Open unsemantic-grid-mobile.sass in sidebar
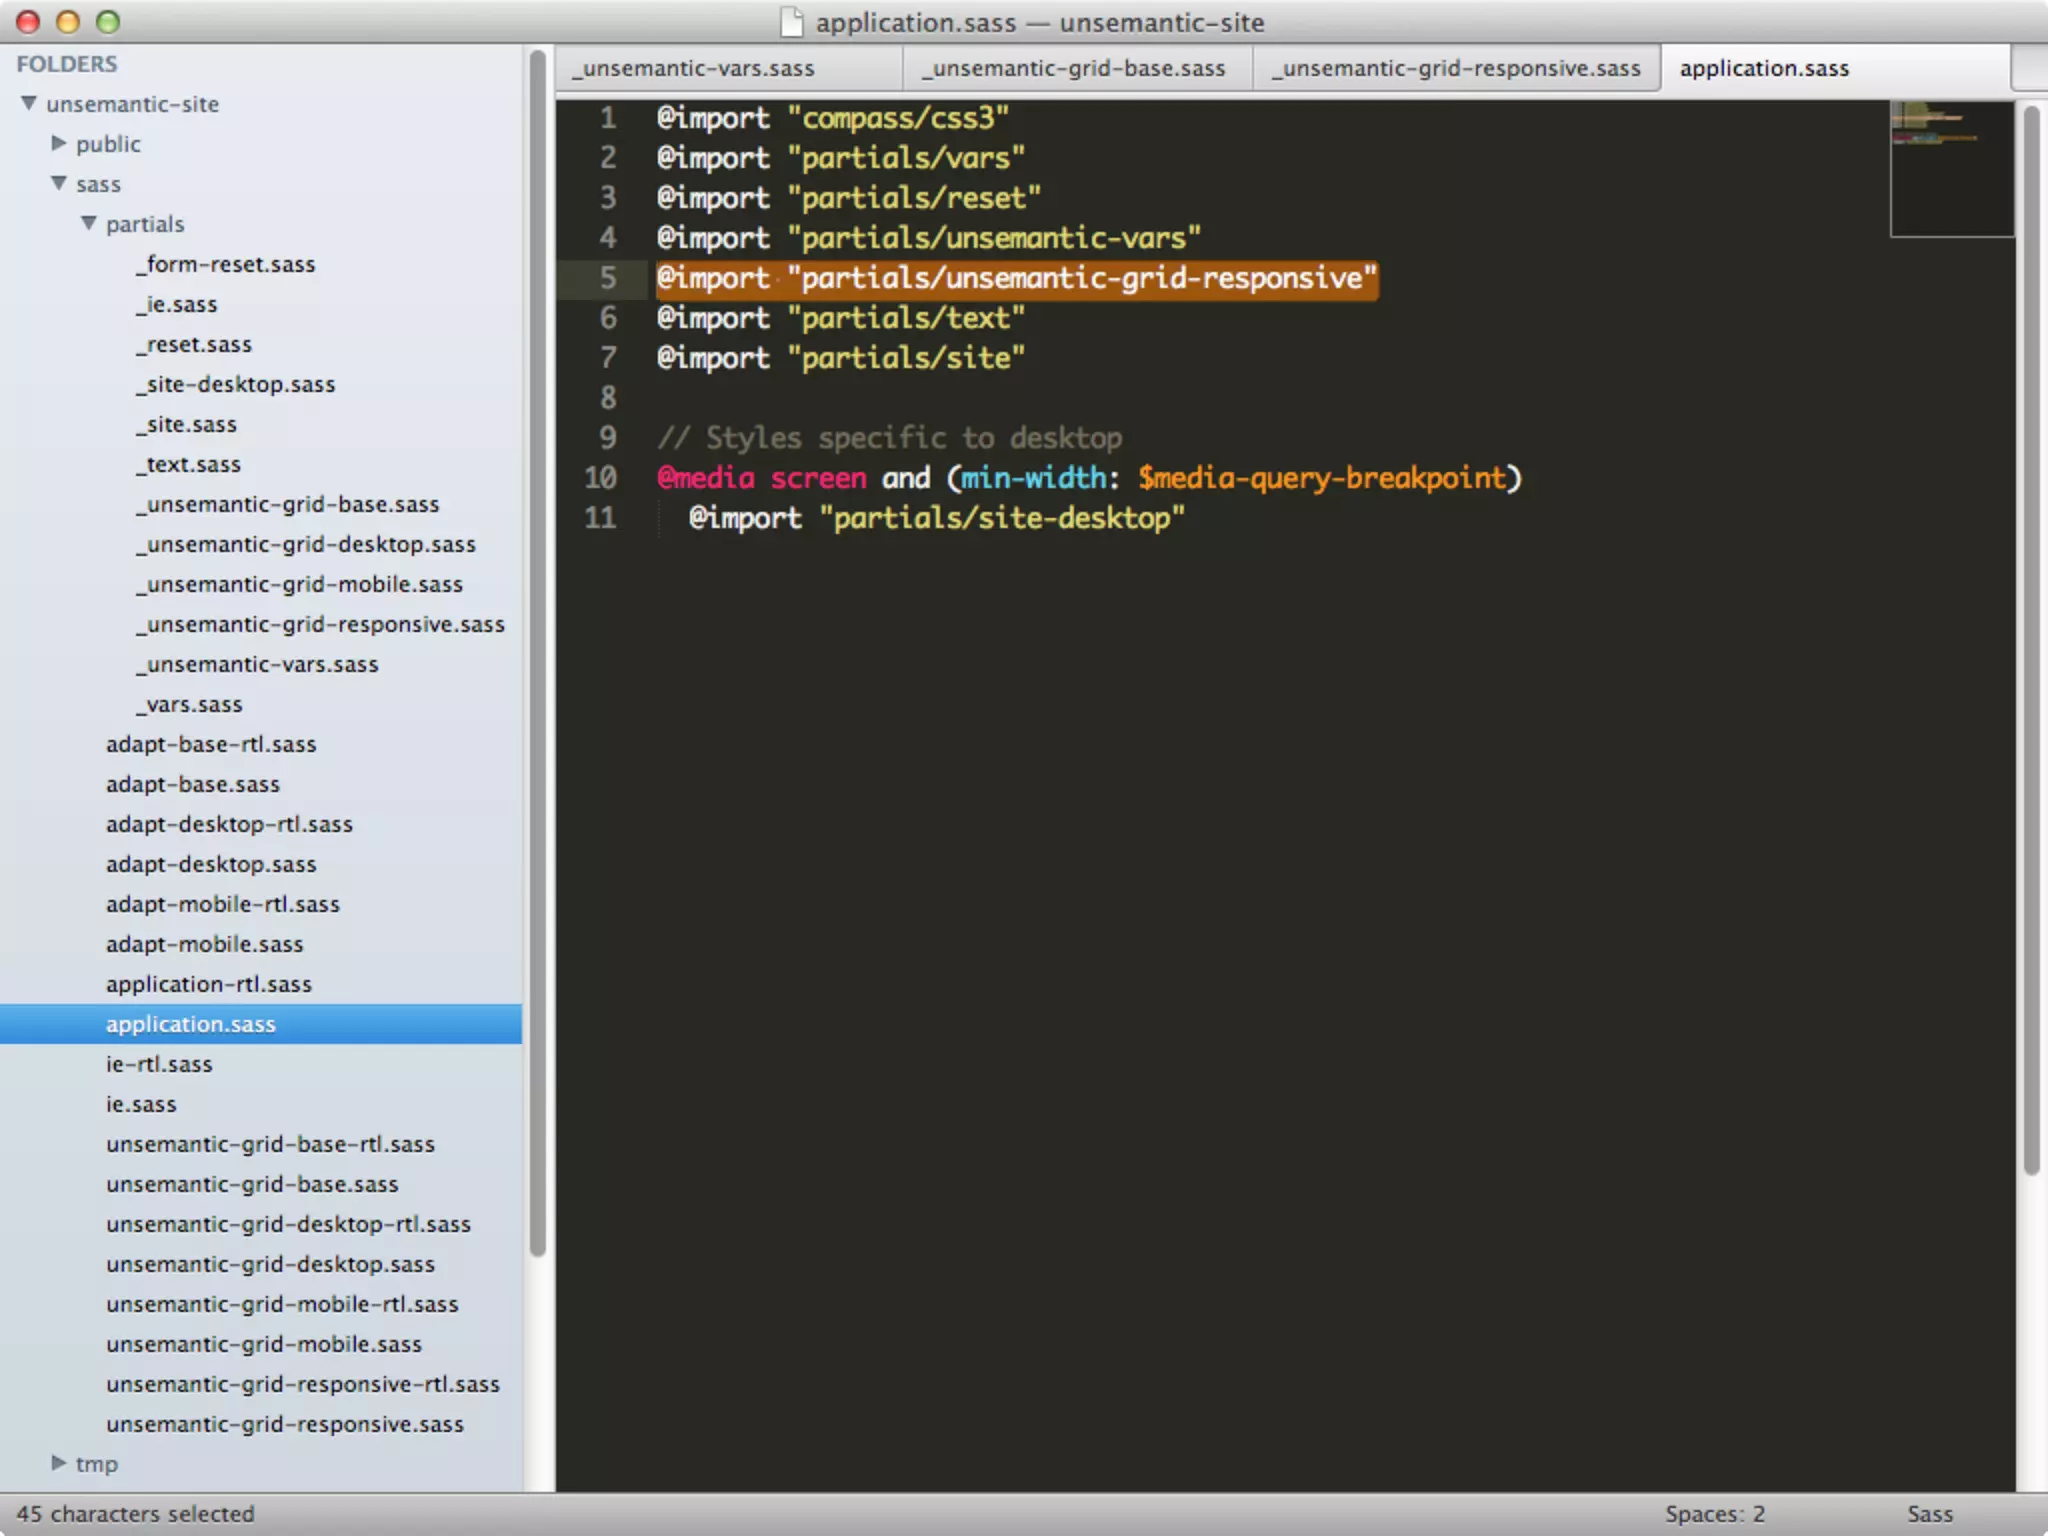Screen dimensions: 2048x1536 click(x=264, y=1344)
